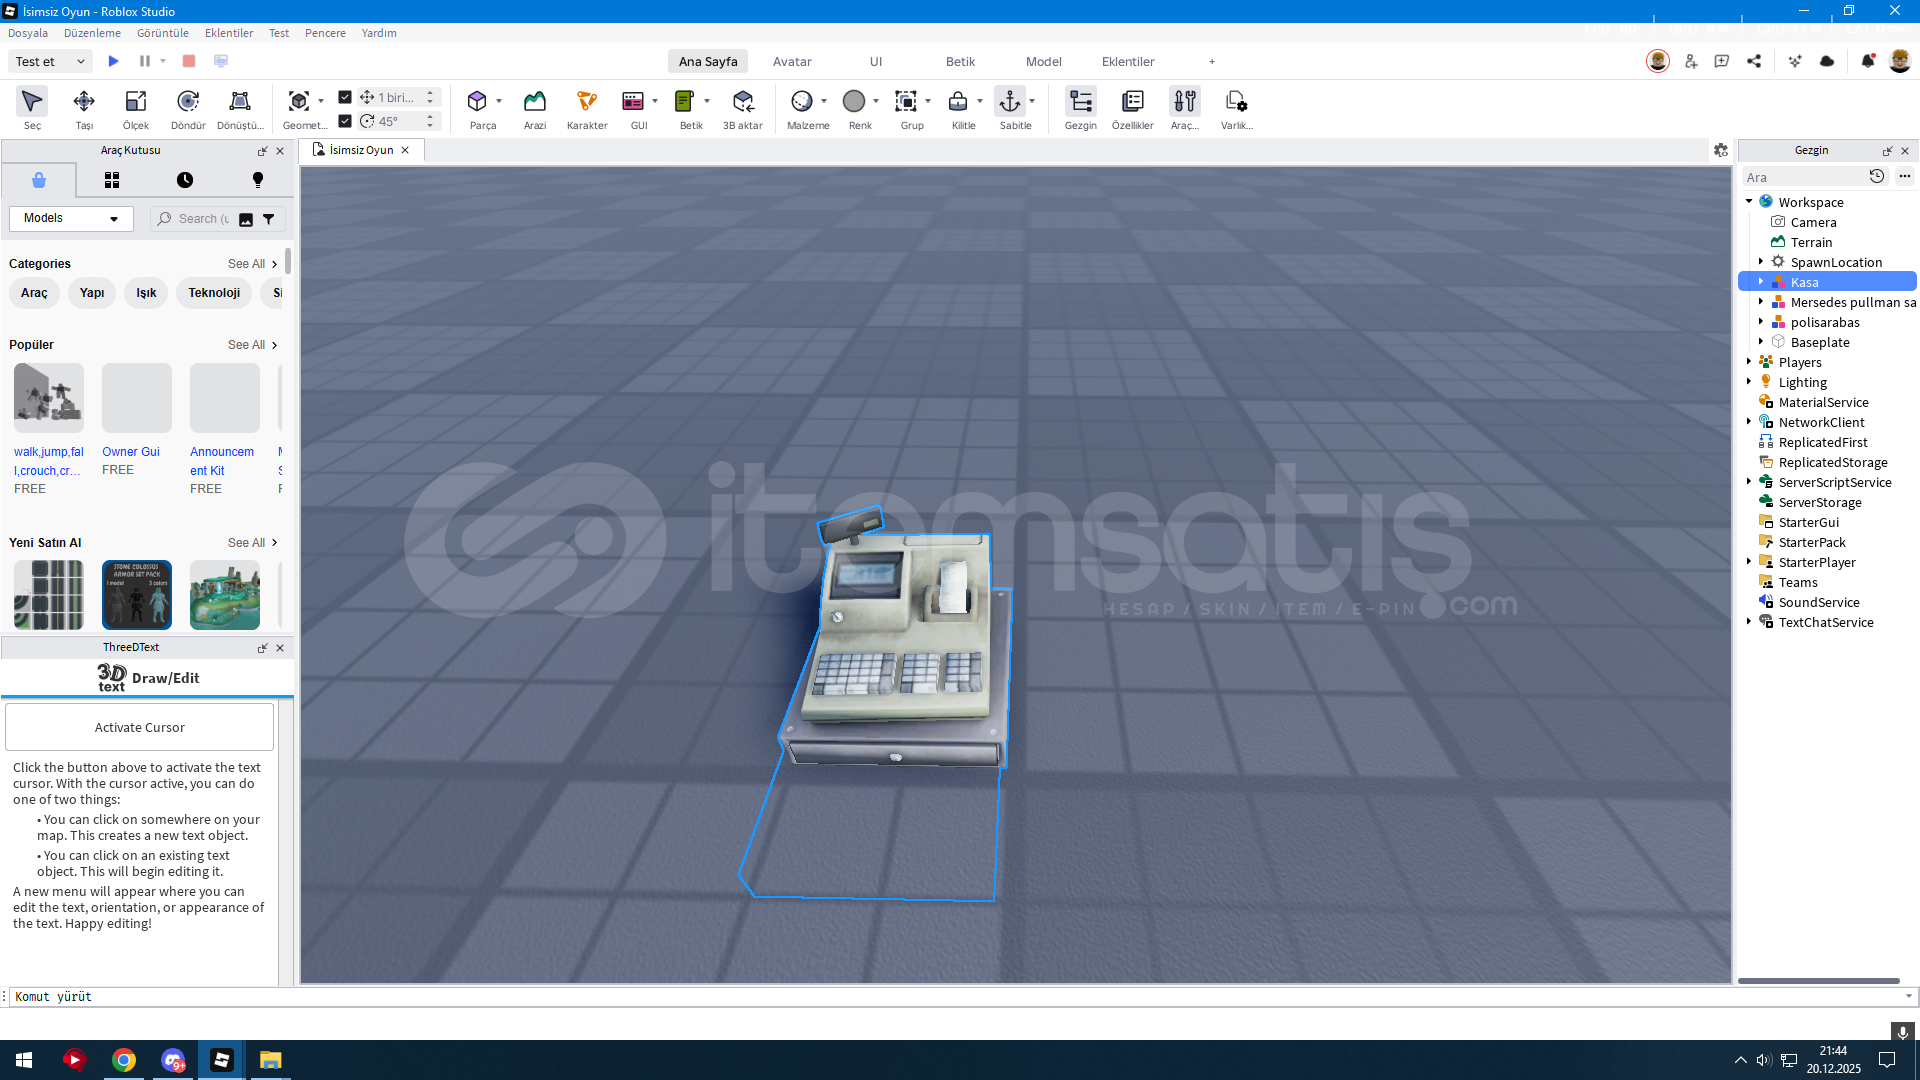1920x1080 pixels.
Task: Click the Activate Cursor button
Action: (139, 727)
